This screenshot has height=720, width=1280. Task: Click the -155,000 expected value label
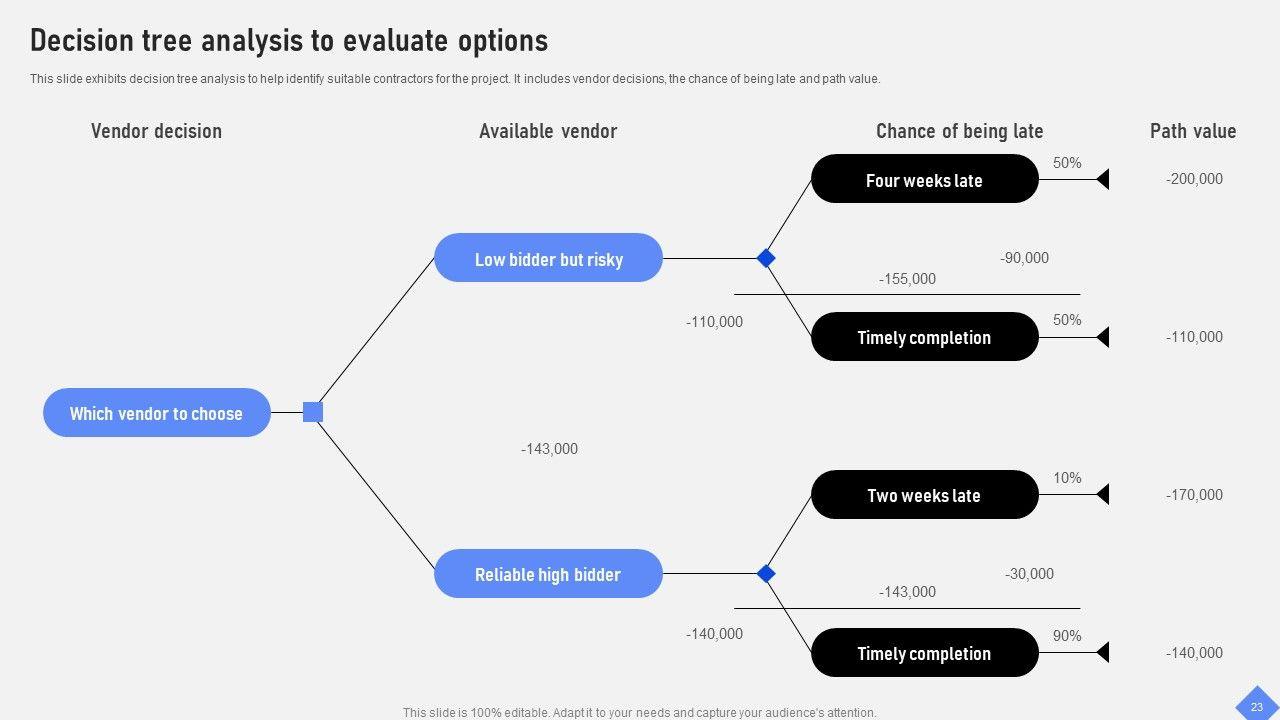coord(907,279)
